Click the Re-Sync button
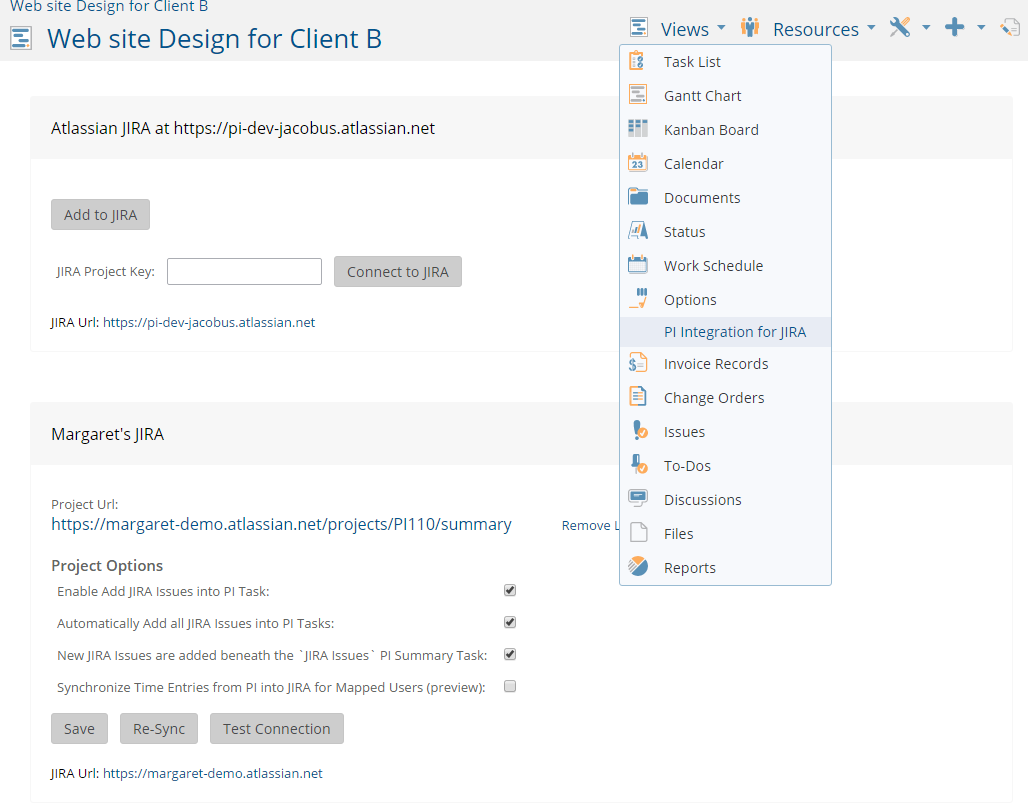The width and height of the screenshot is (1028, 805). pyautogui.click(x=159, y=728)
